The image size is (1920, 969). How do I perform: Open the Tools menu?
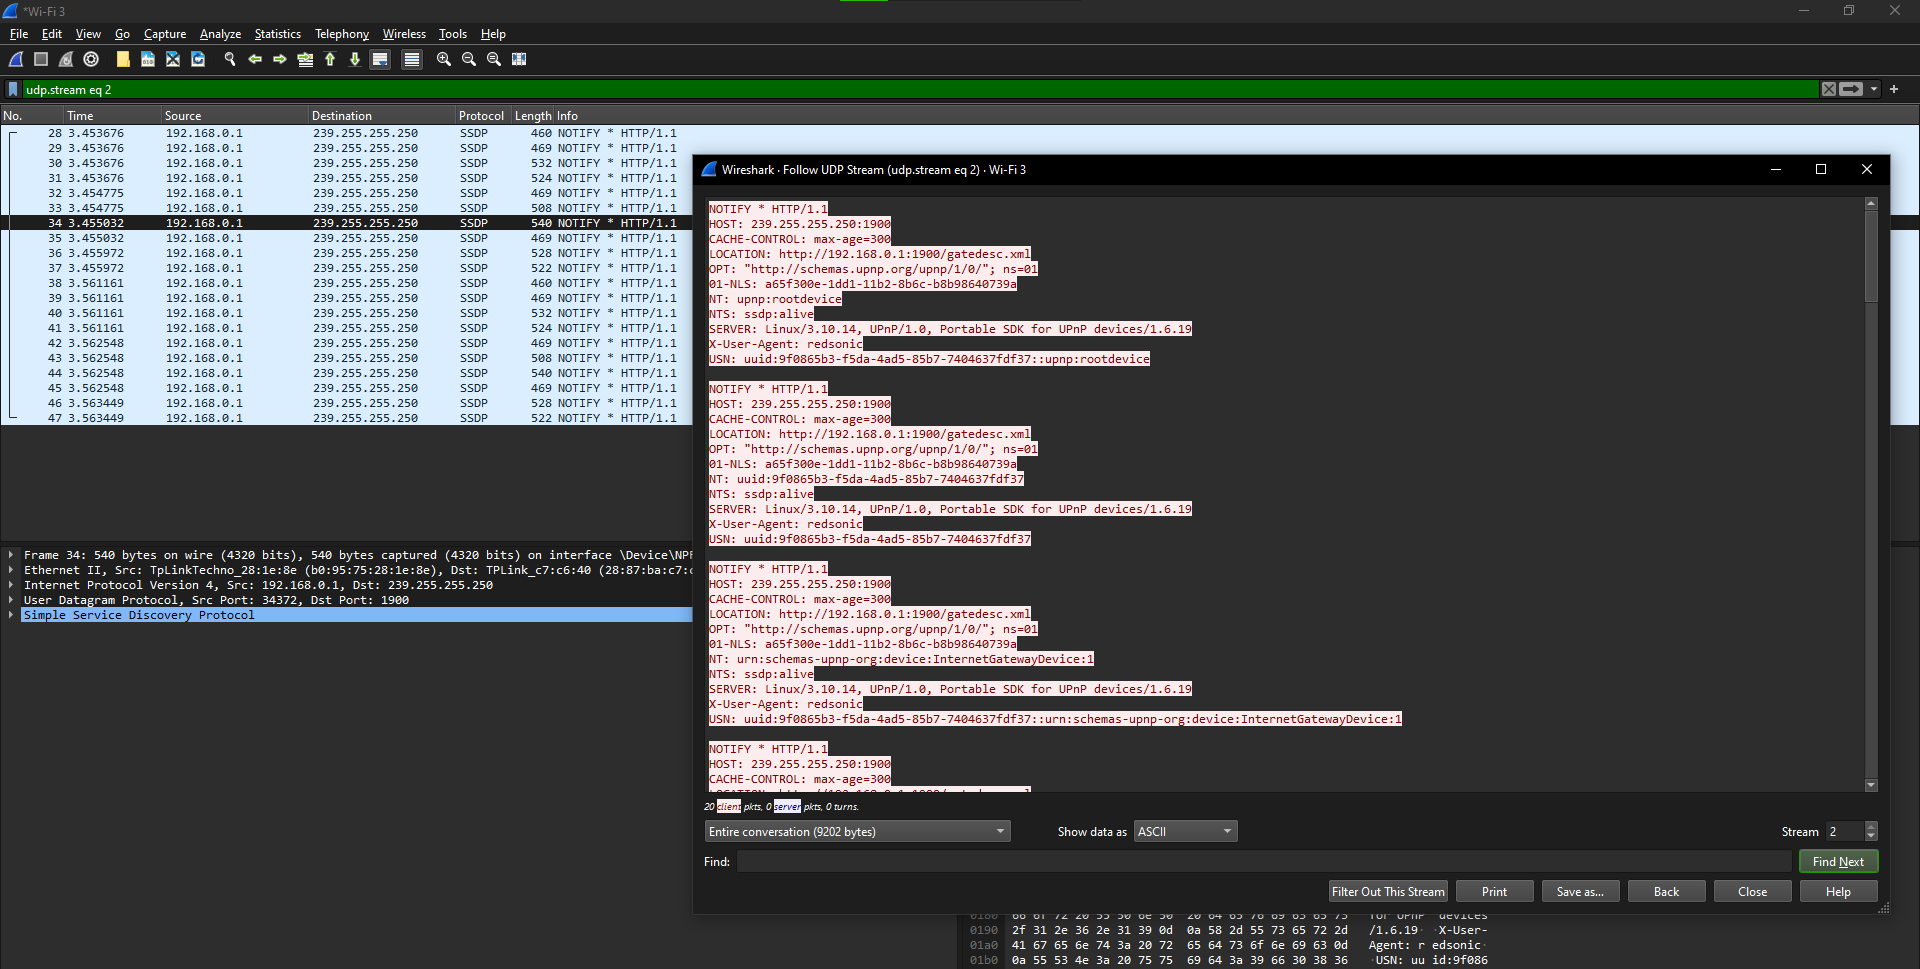(453, 34)
